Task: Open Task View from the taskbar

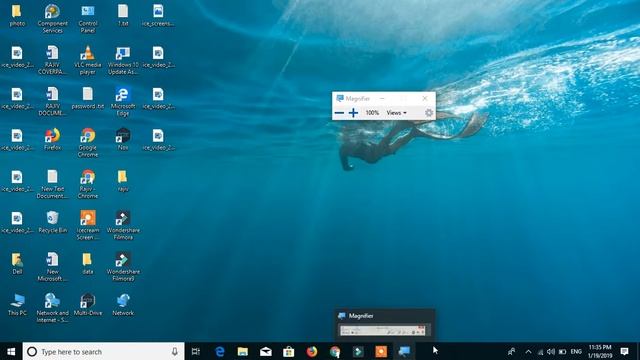Action: pyautogui.click(x=196, y=351)
